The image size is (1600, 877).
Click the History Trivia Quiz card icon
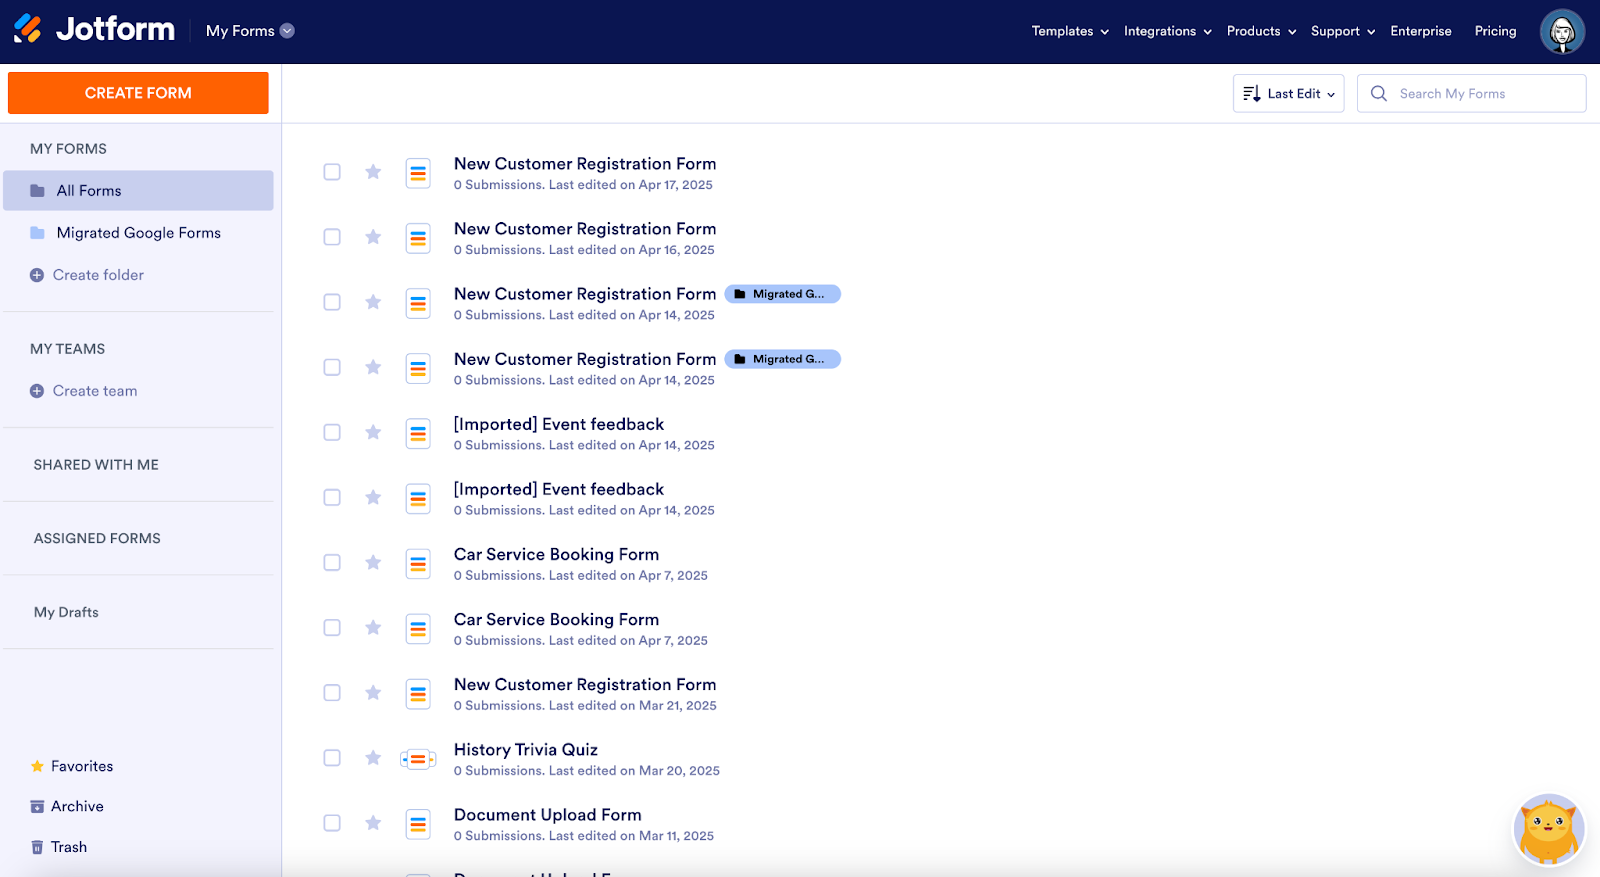(418, 760)
